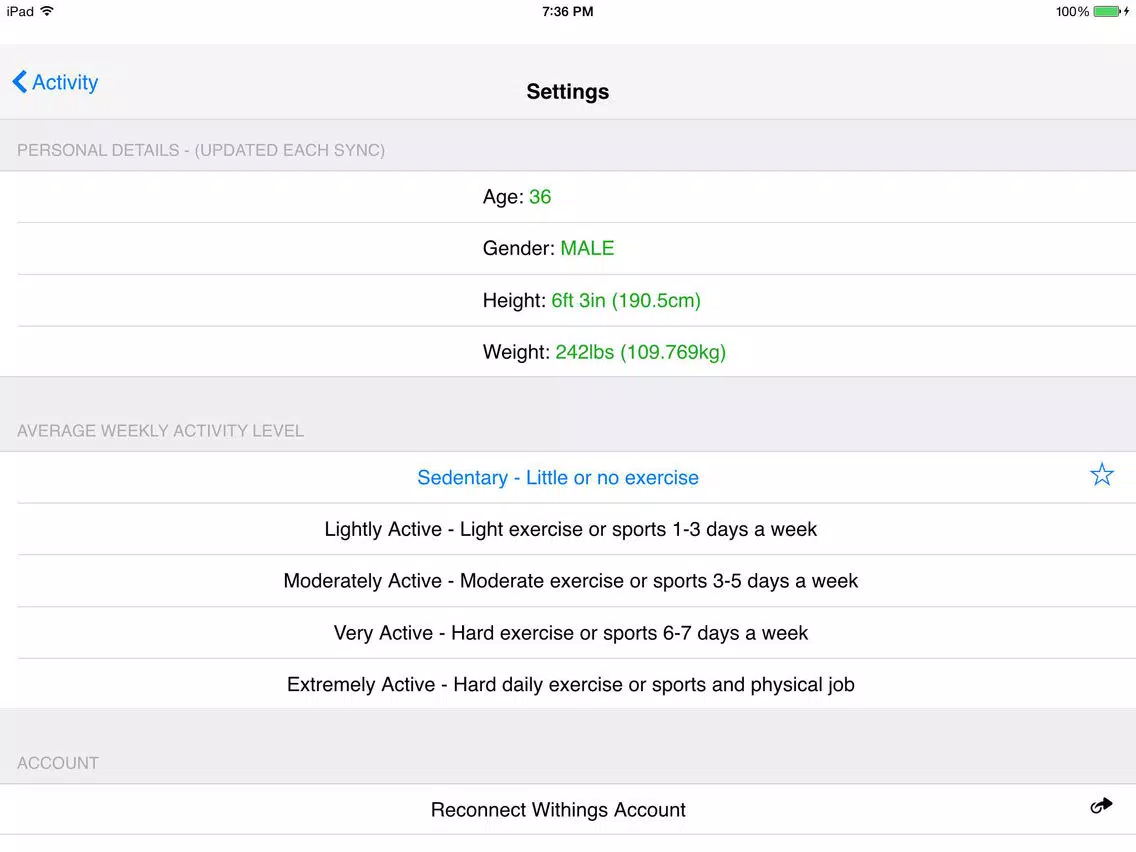Image resolution: width=1136 pixels, height=852 pixels.
Task: Tap the 100% battery percentage
Action: (1072, 12)
